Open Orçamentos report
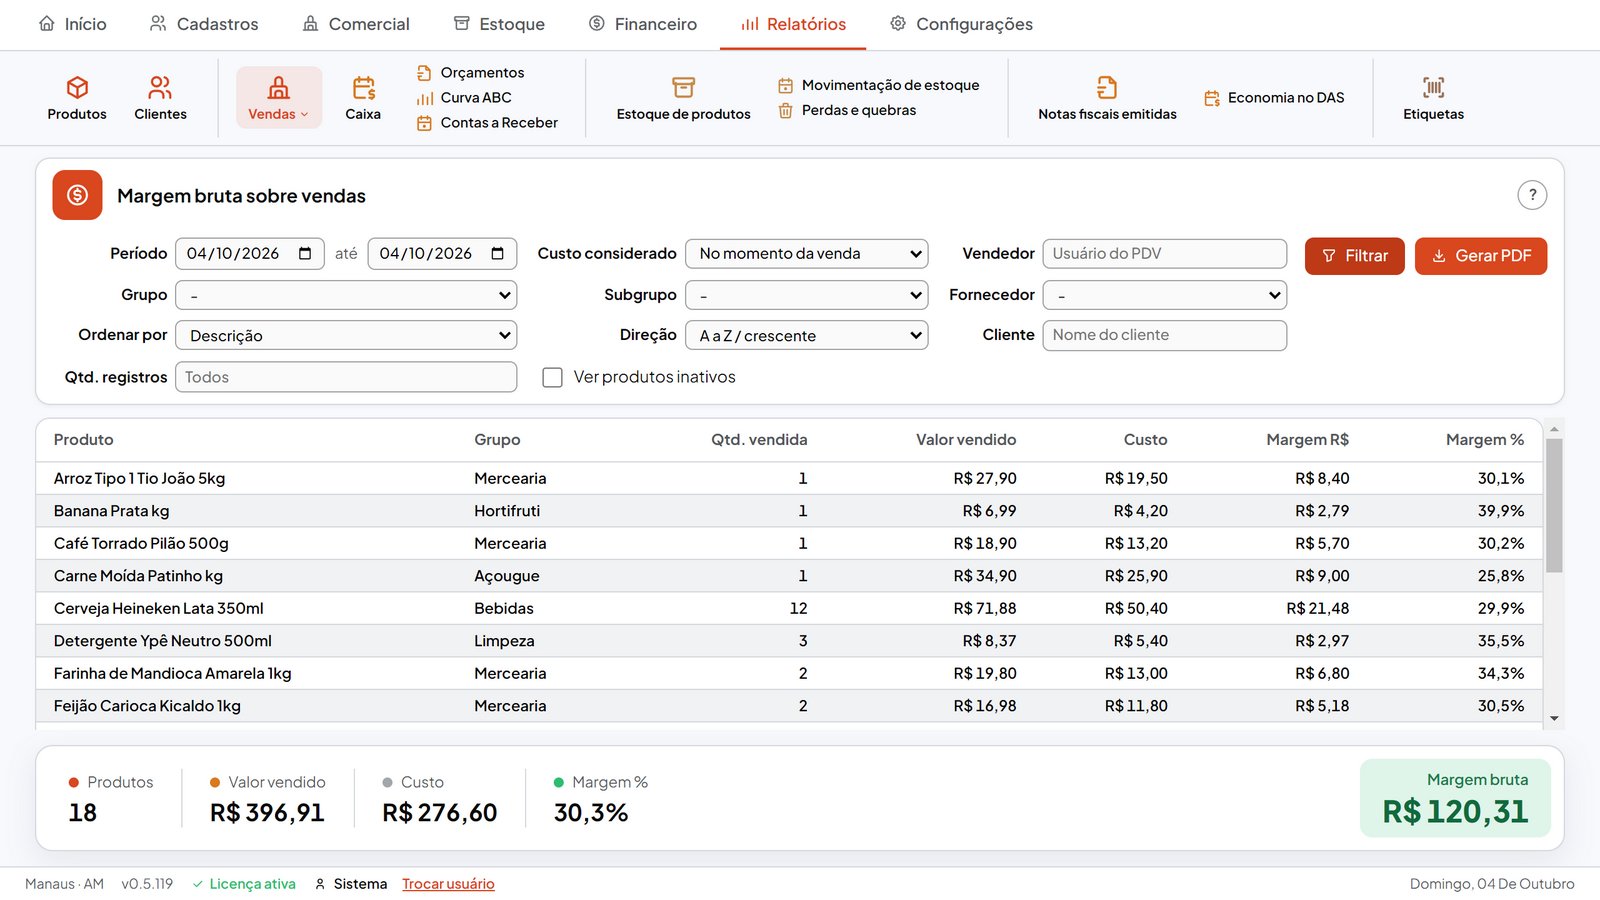 [x=471, y=72]
